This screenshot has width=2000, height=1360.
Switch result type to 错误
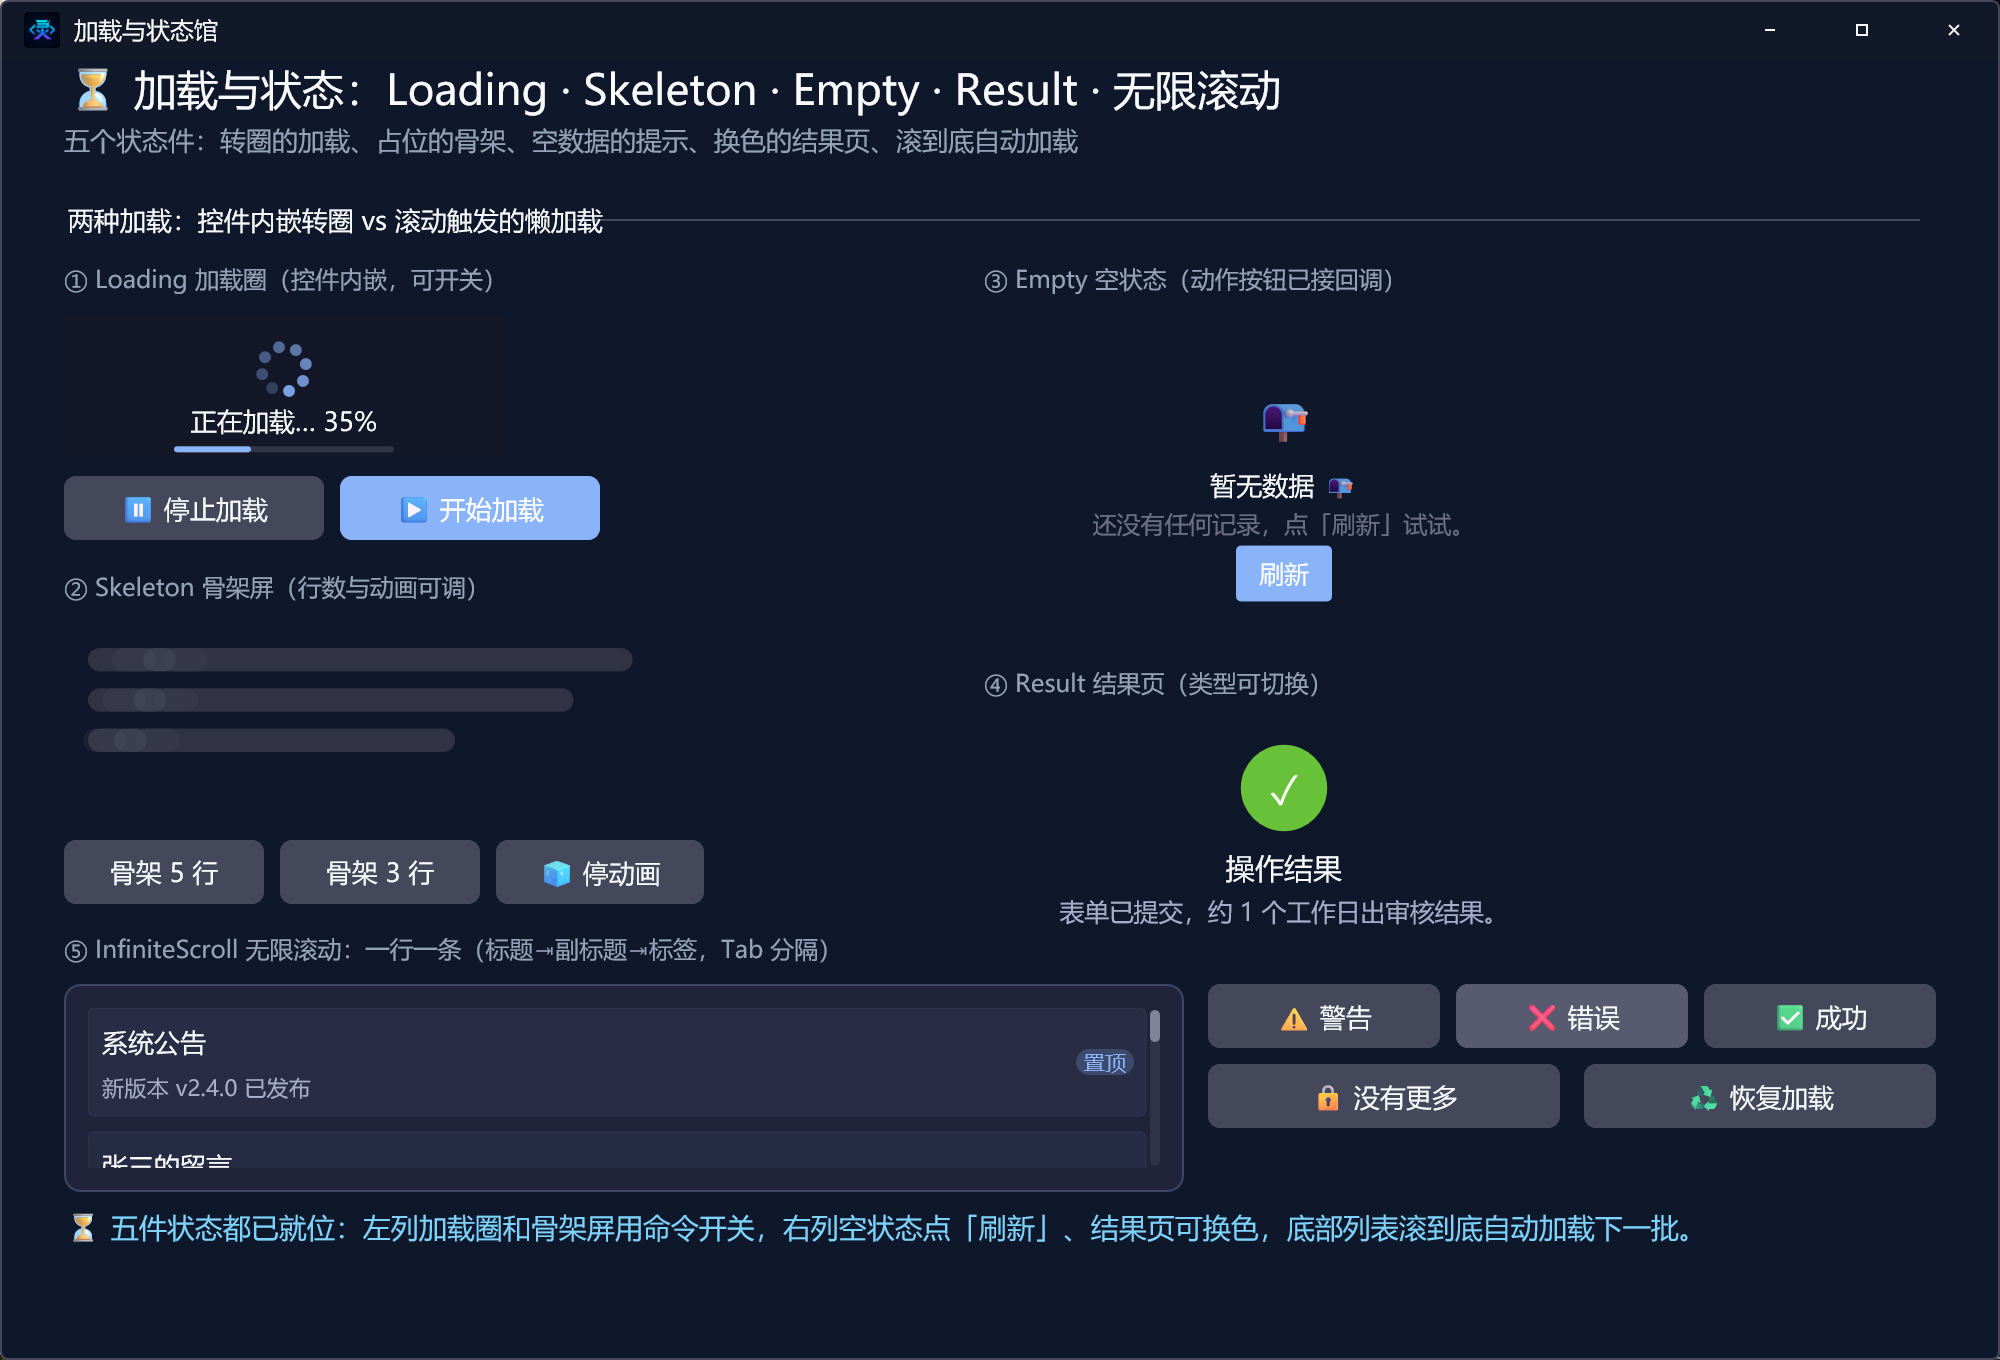tap(1572, 1016)
